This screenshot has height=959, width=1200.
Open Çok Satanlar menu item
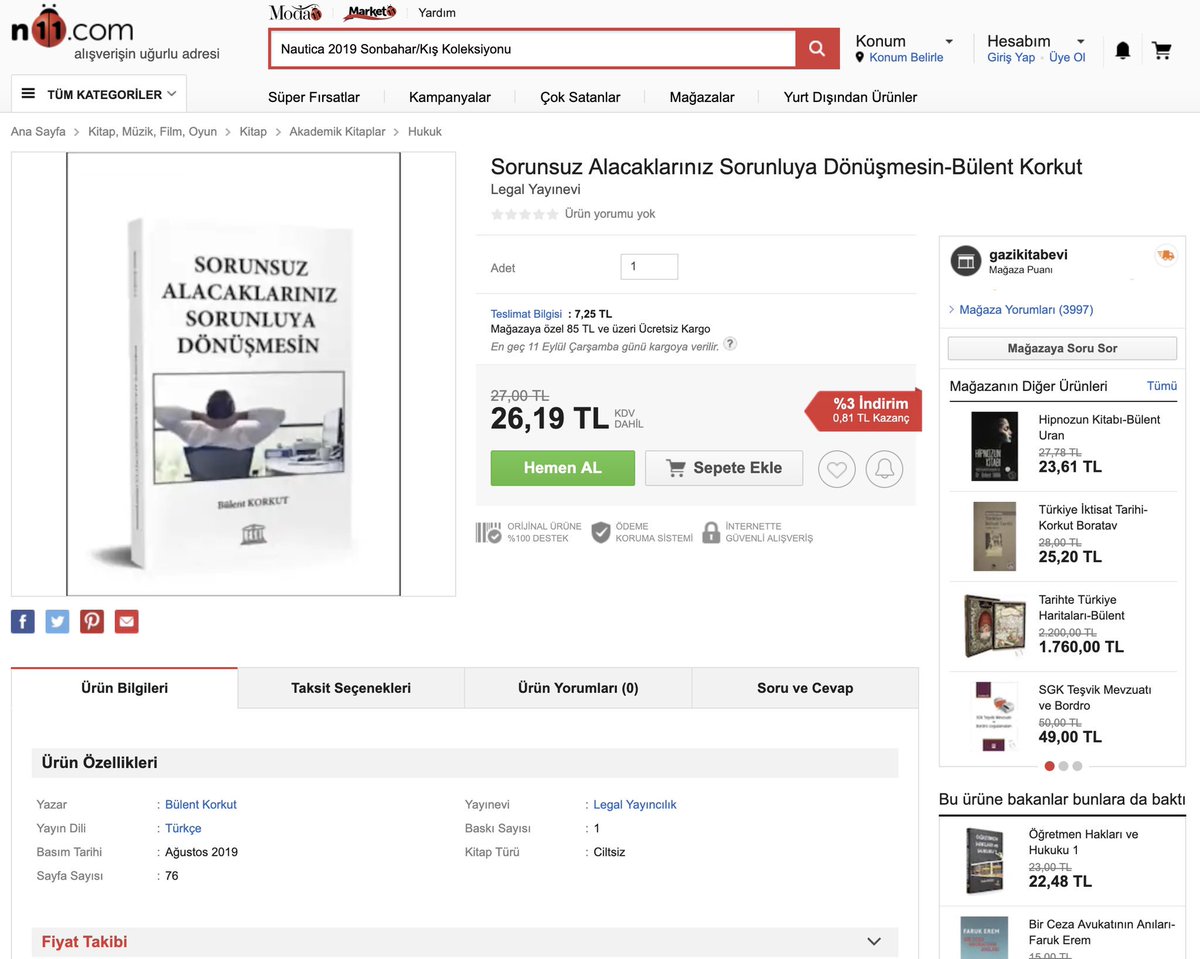[x=580, y=97]
